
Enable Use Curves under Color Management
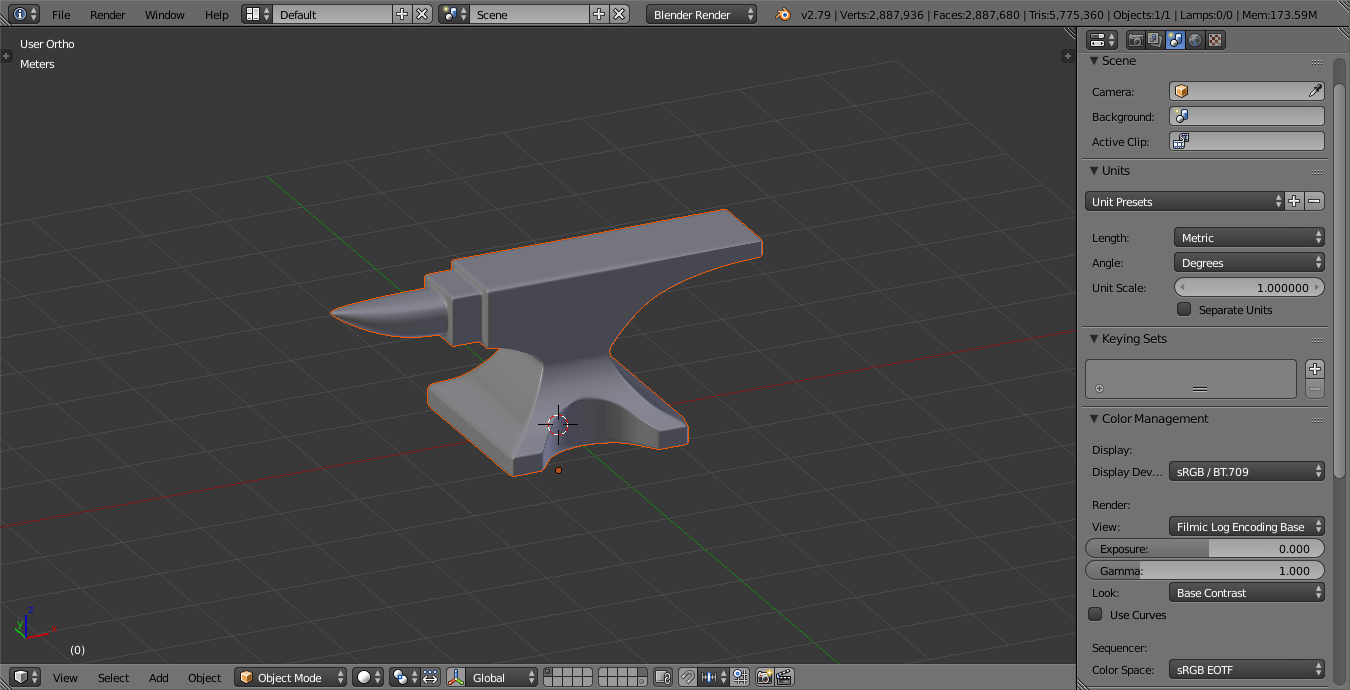(1095, 615)
